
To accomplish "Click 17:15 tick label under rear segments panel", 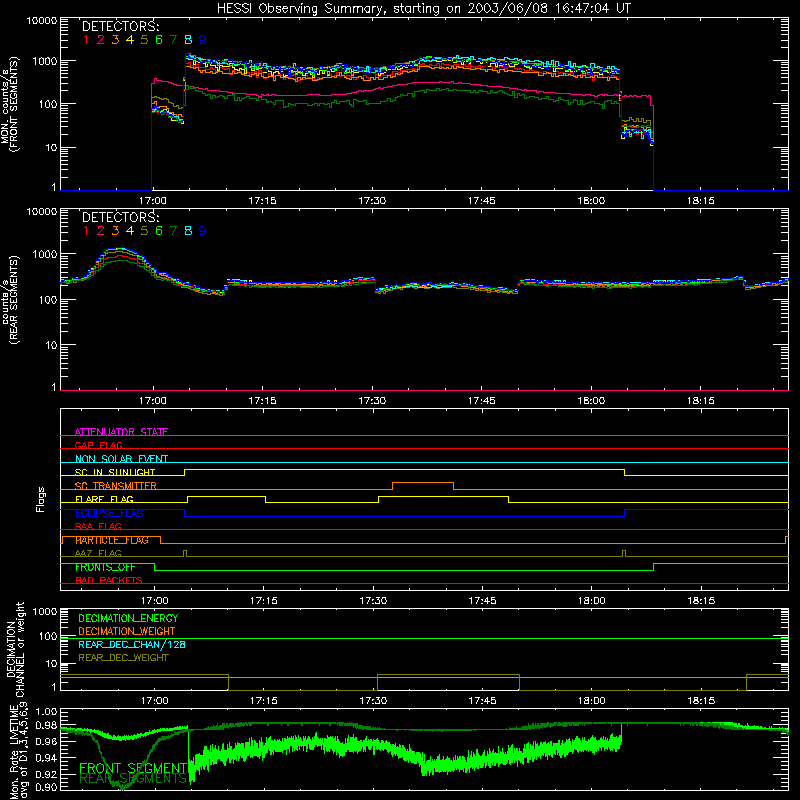I will tap(262, 401).
